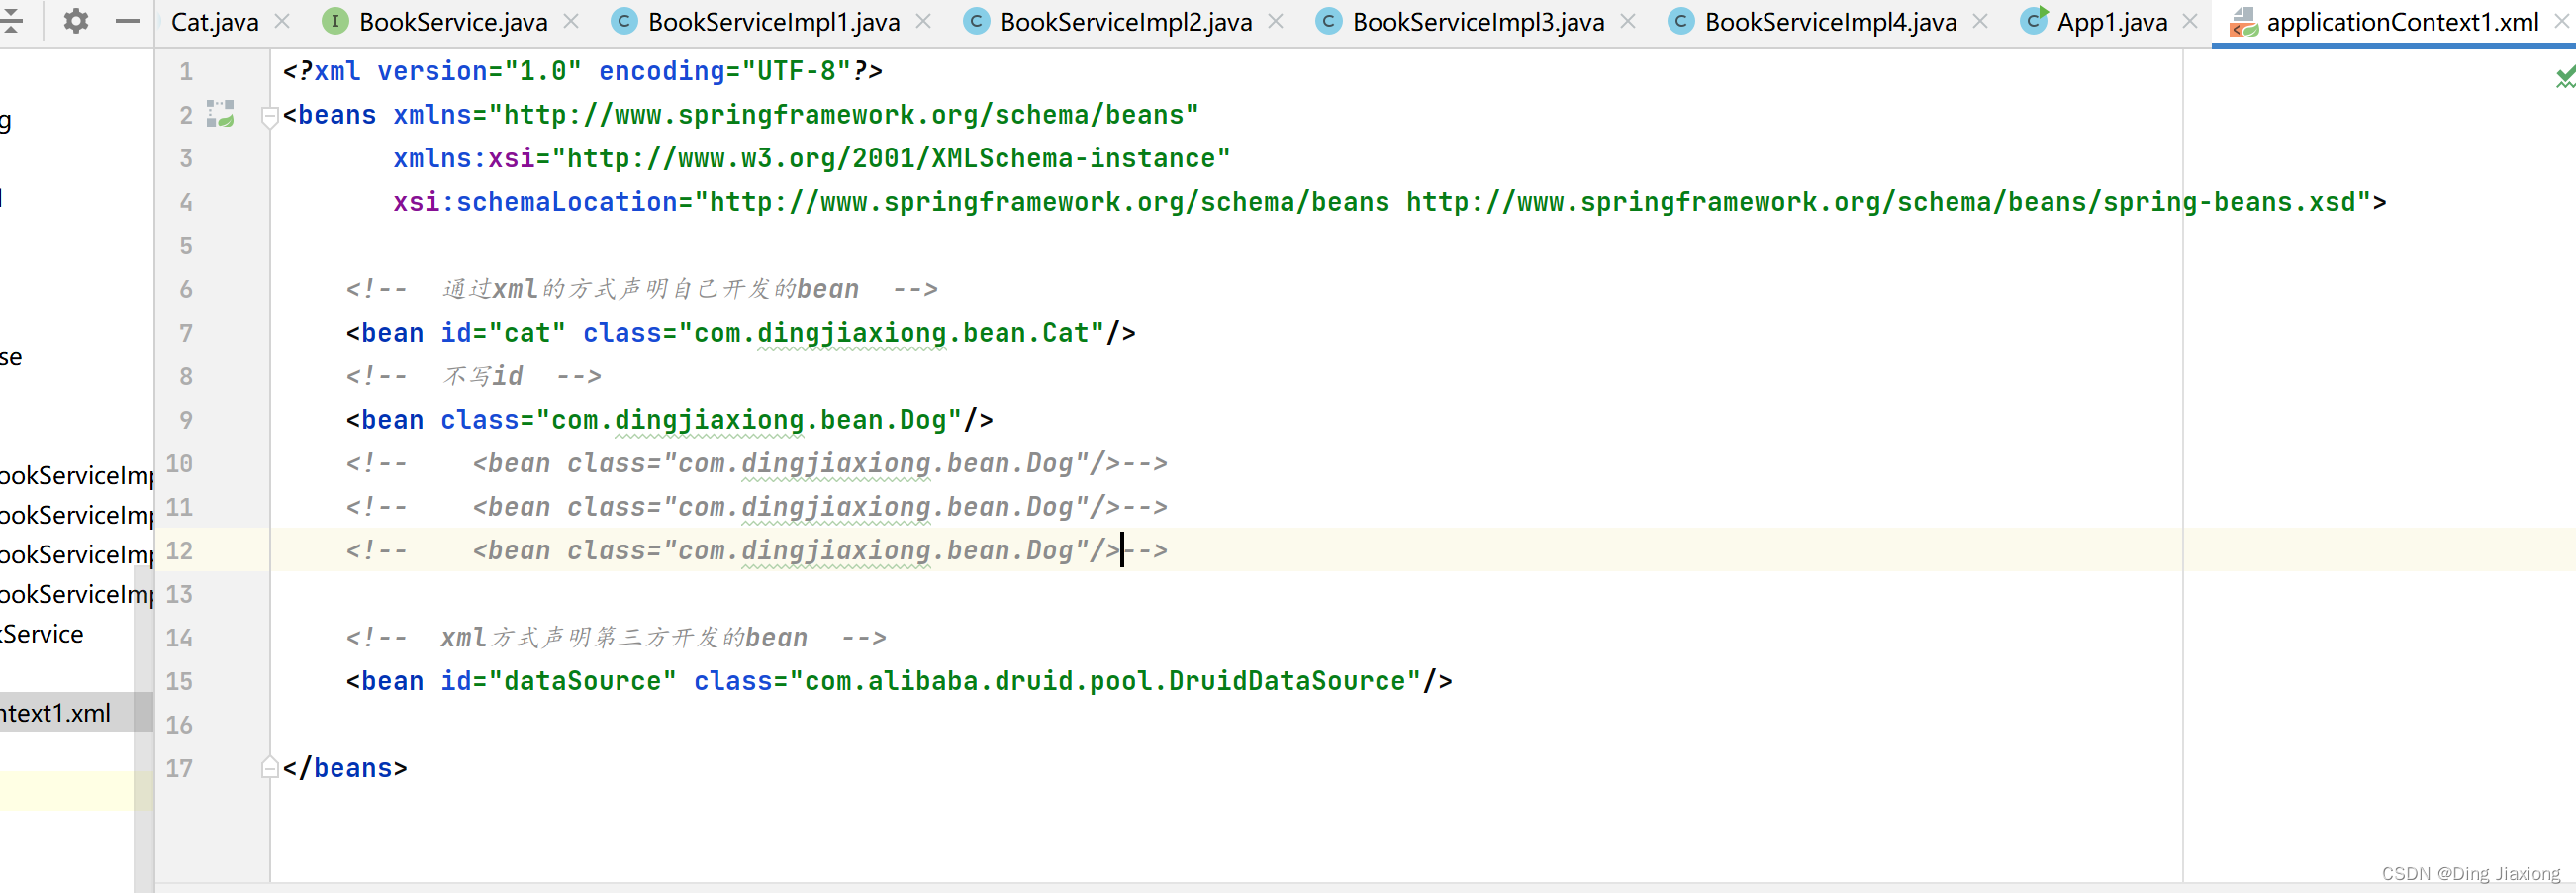This screenshot has width=2576, height=893.
Task: Switch to BookService.java tab
Action: 453,22
